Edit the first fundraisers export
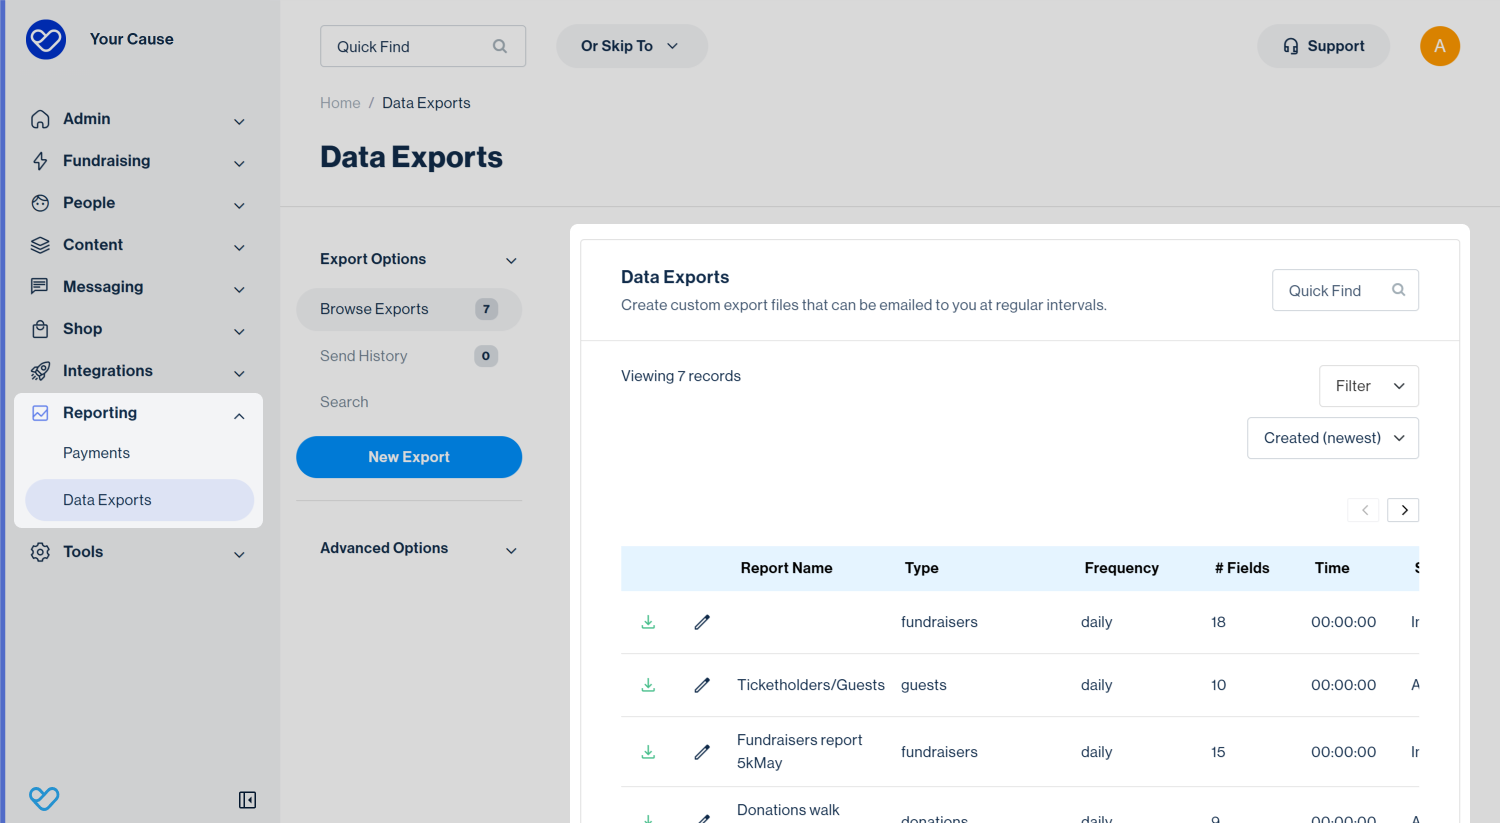Image resolution: width=1500 pixels, height=823 pixels. point(702,622)
